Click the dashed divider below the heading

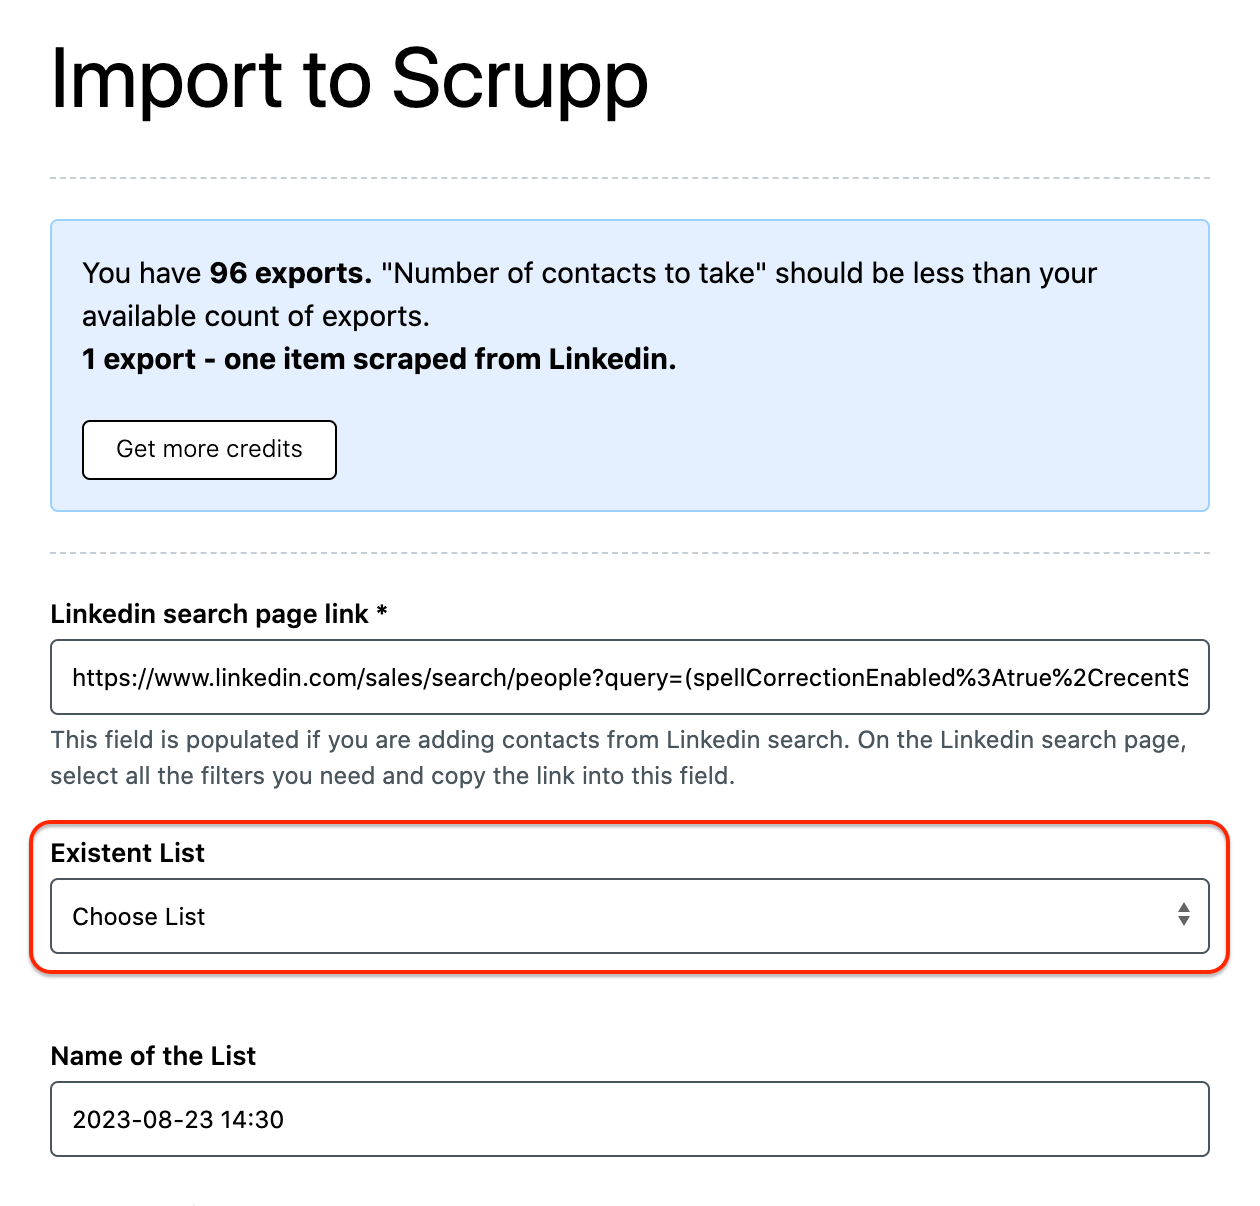coord(629,178)
